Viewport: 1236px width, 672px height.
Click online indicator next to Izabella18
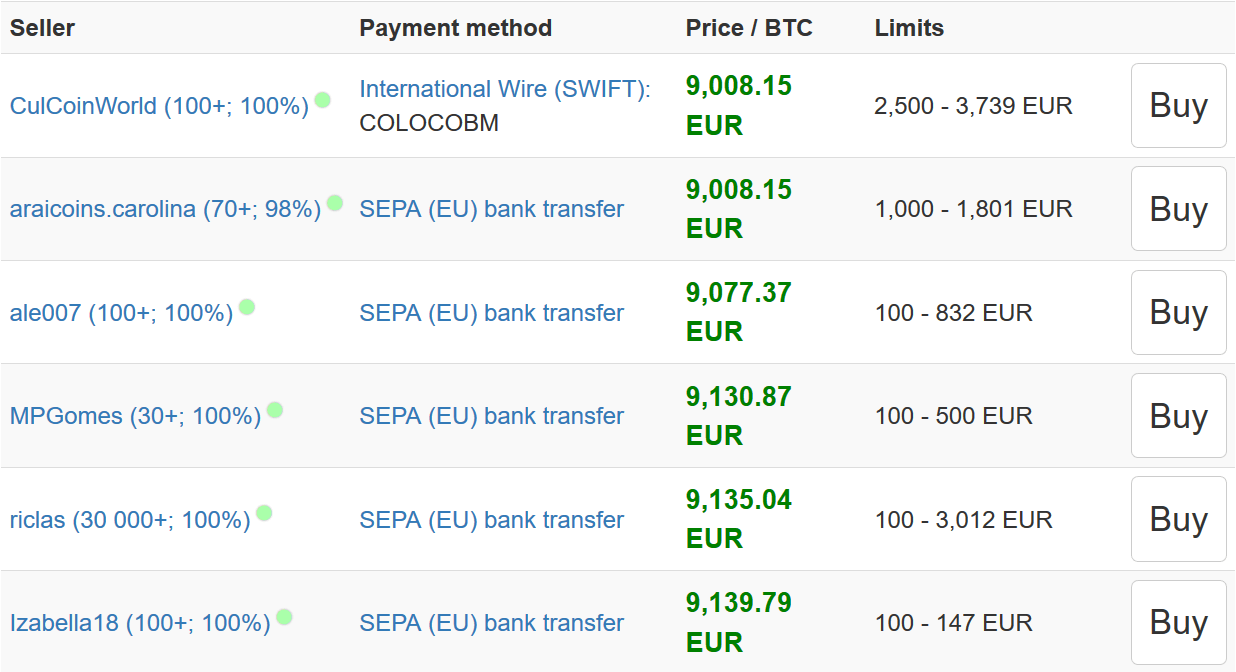pyautogui.click(x=284, y=617)
